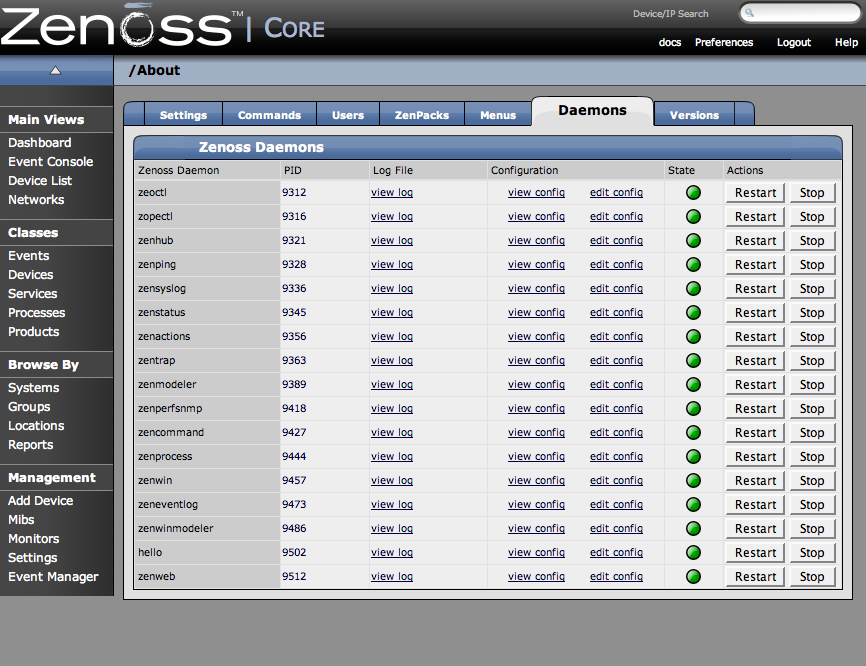866x666 pixels.
Task: Switch to the Versions tab
Action: pyautogui.click(x=694, y=115)
